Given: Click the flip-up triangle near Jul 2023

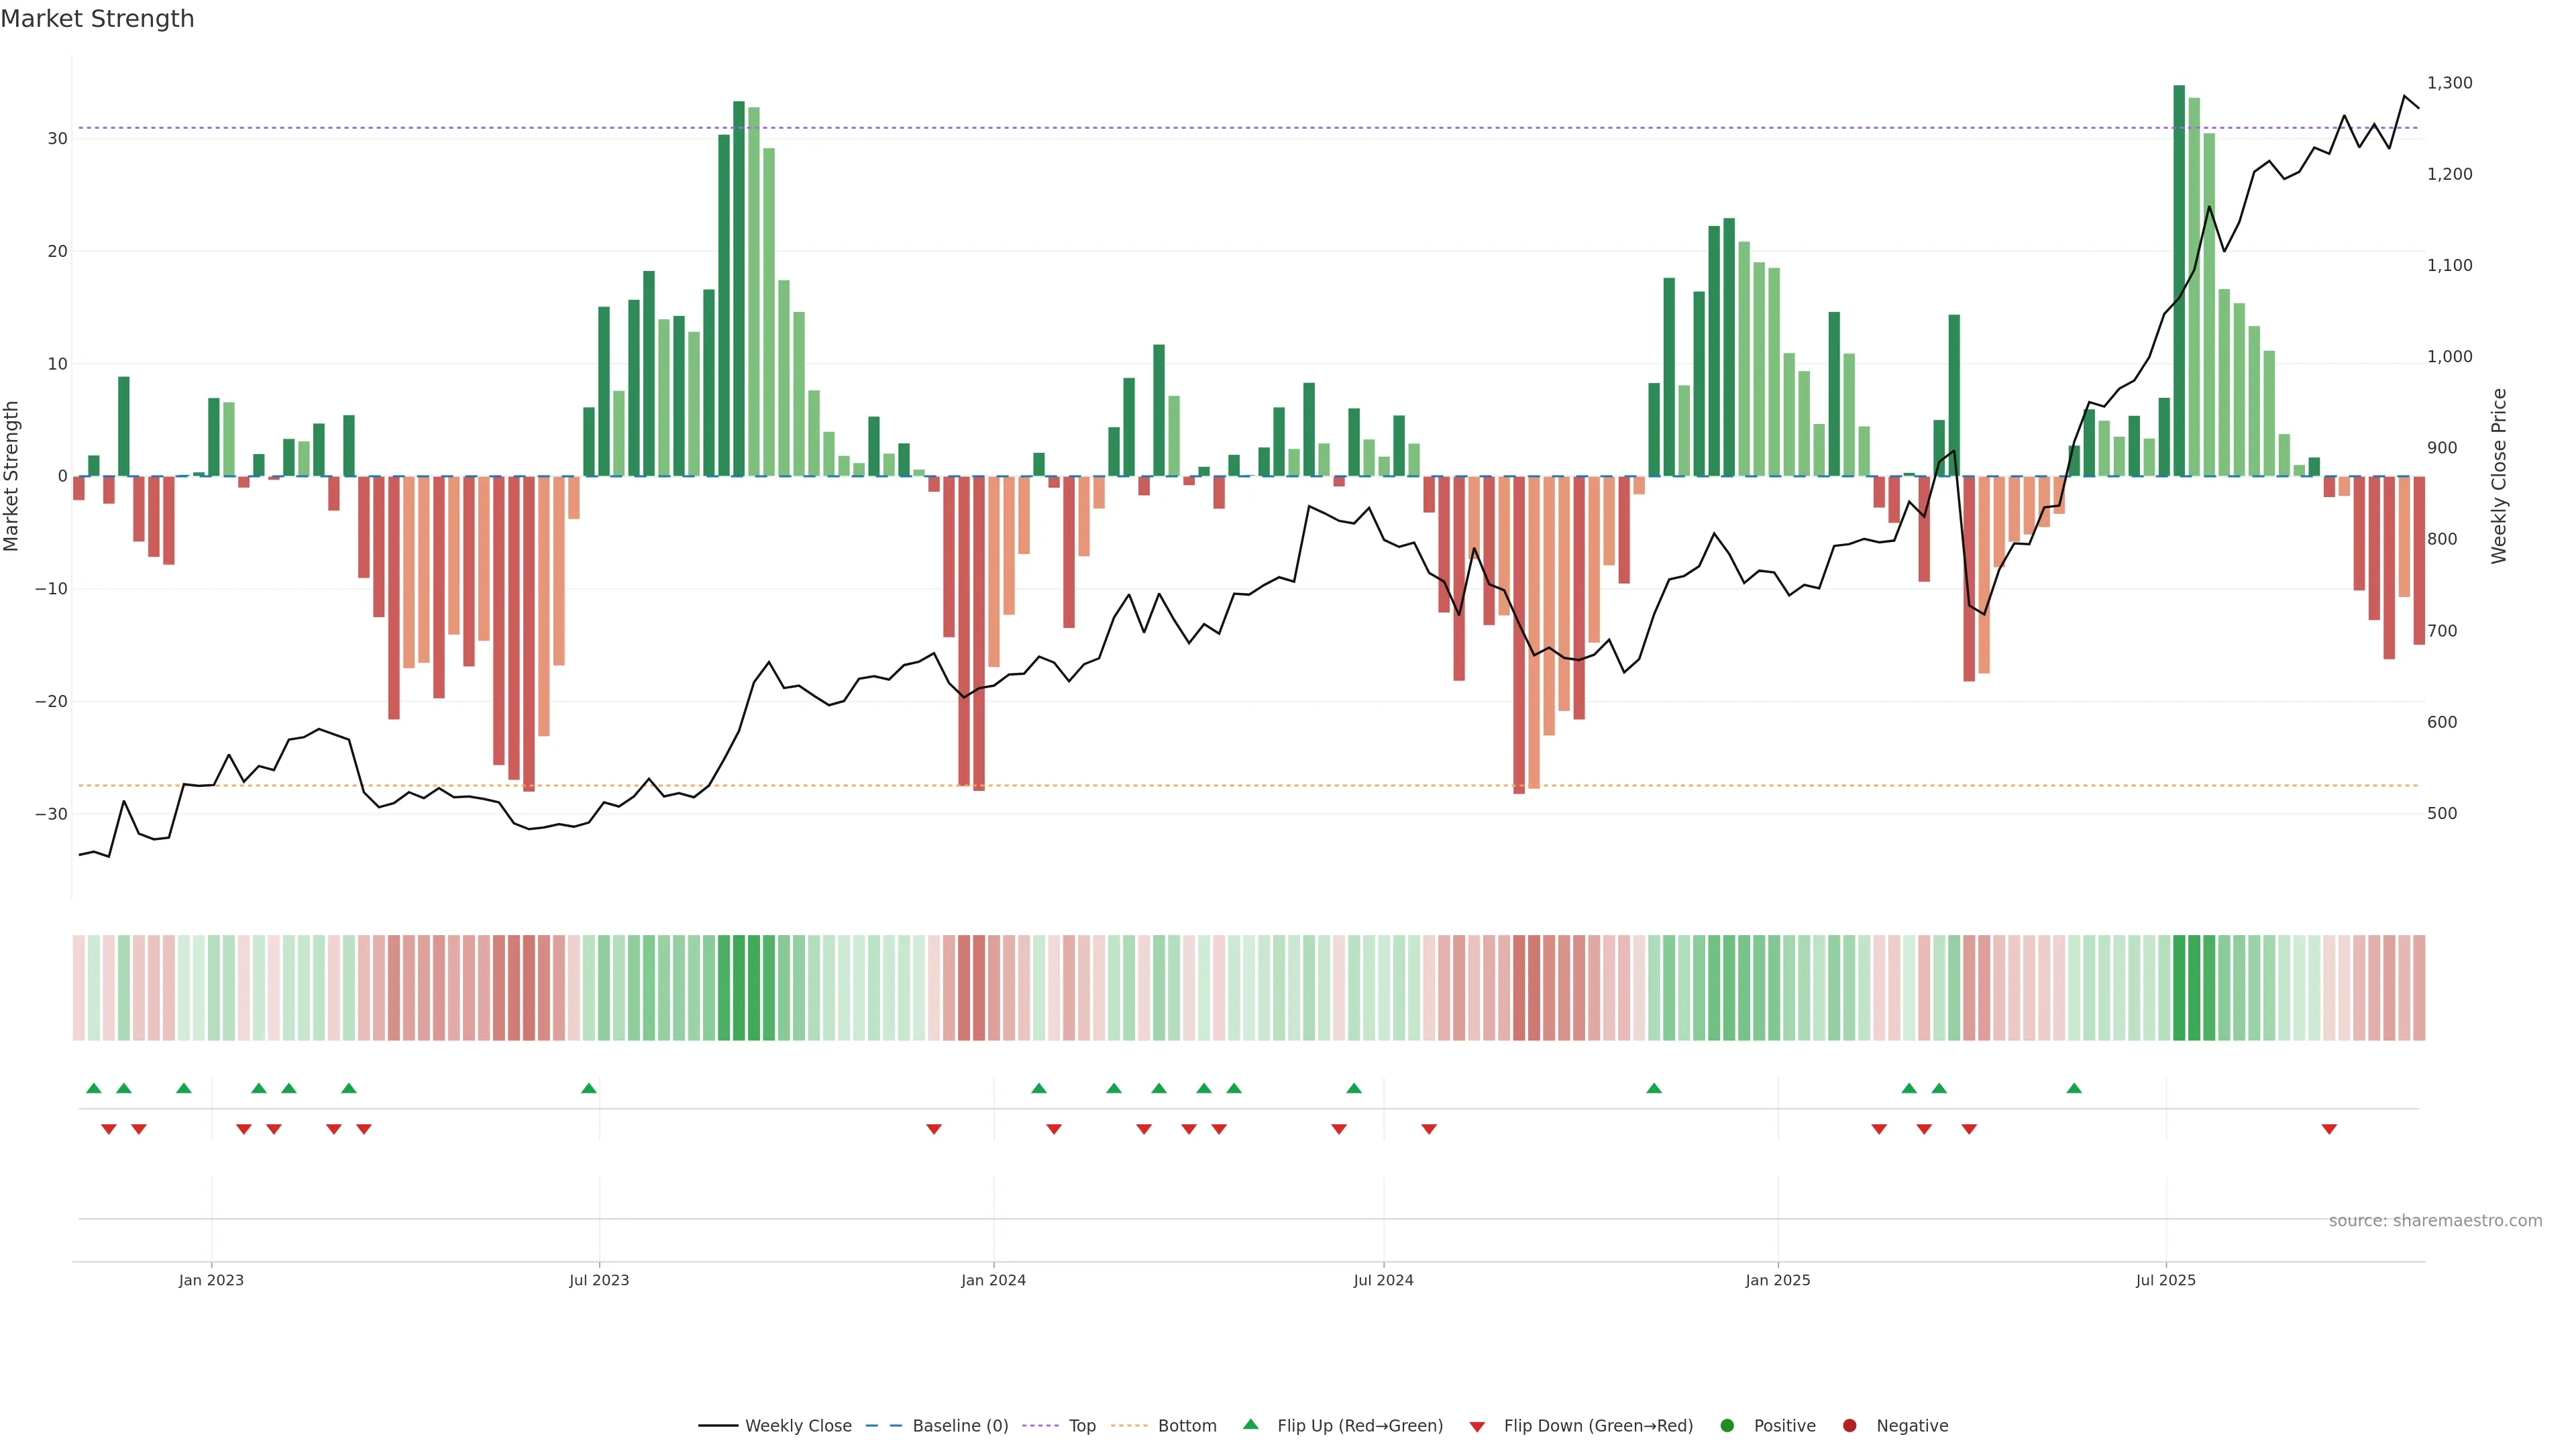Looking at the screenshot, I should click(589, 1088).
